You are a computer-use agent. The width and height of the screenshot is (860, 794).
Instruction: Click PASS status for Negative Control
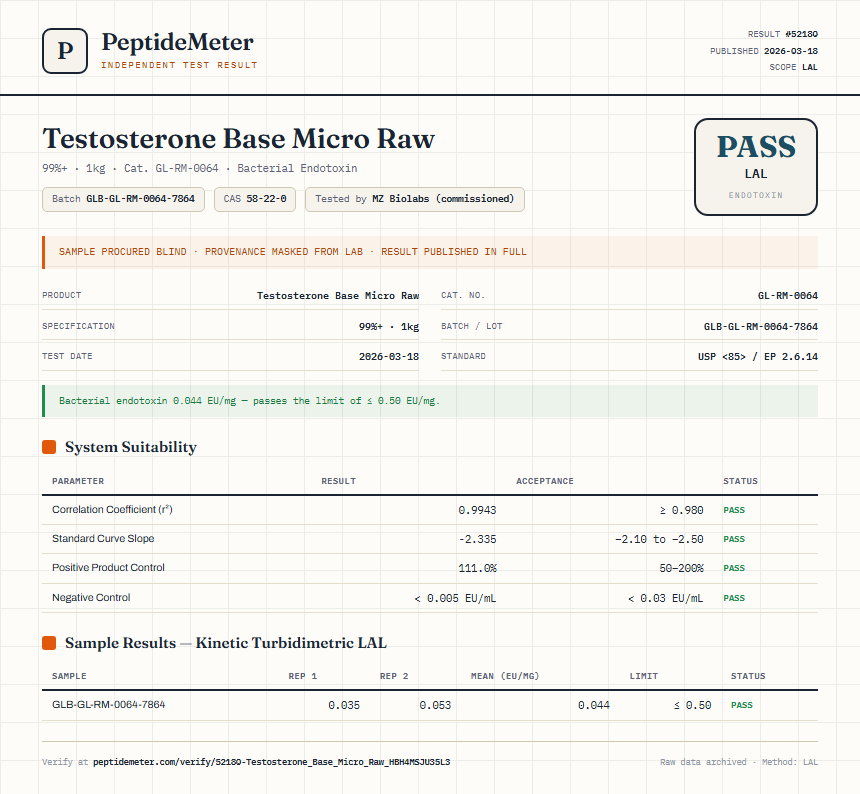734,598
